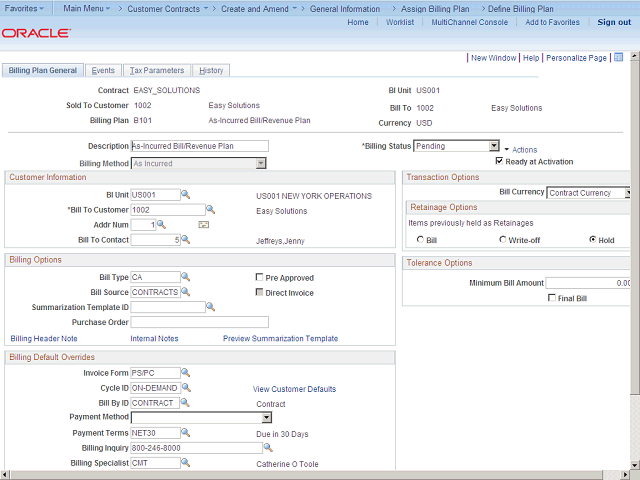Open the Payment Terms lookup magnifier

185,433
